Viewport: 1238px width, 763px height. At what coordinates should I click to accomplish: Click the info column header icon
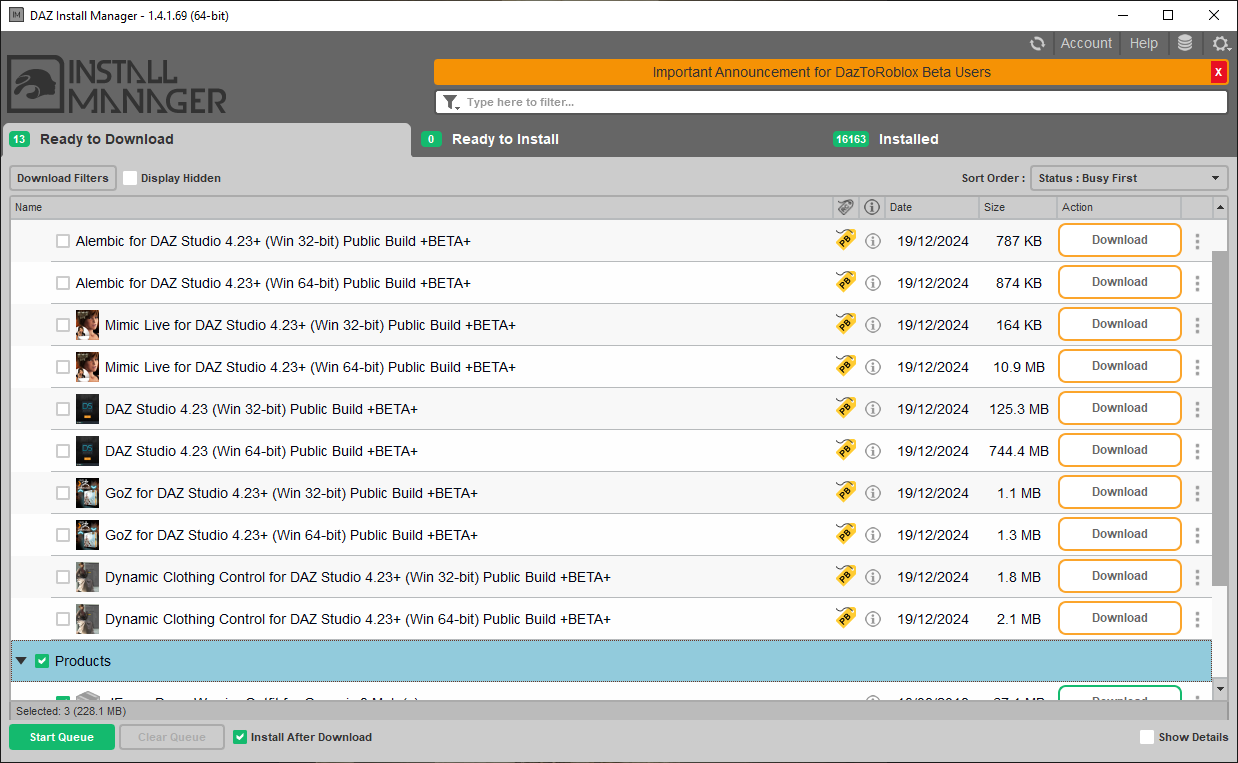pos(872,207)
